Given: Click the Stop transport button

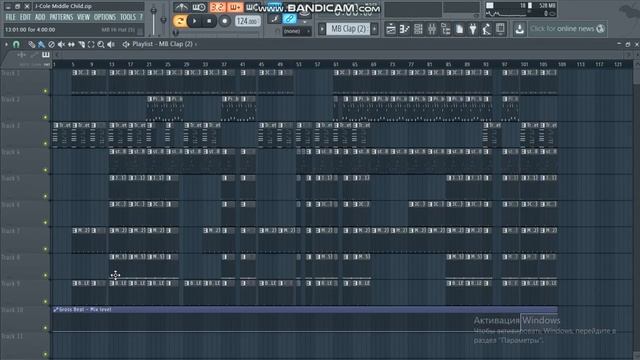Looking at the screenshot, I should coord(209,21).
